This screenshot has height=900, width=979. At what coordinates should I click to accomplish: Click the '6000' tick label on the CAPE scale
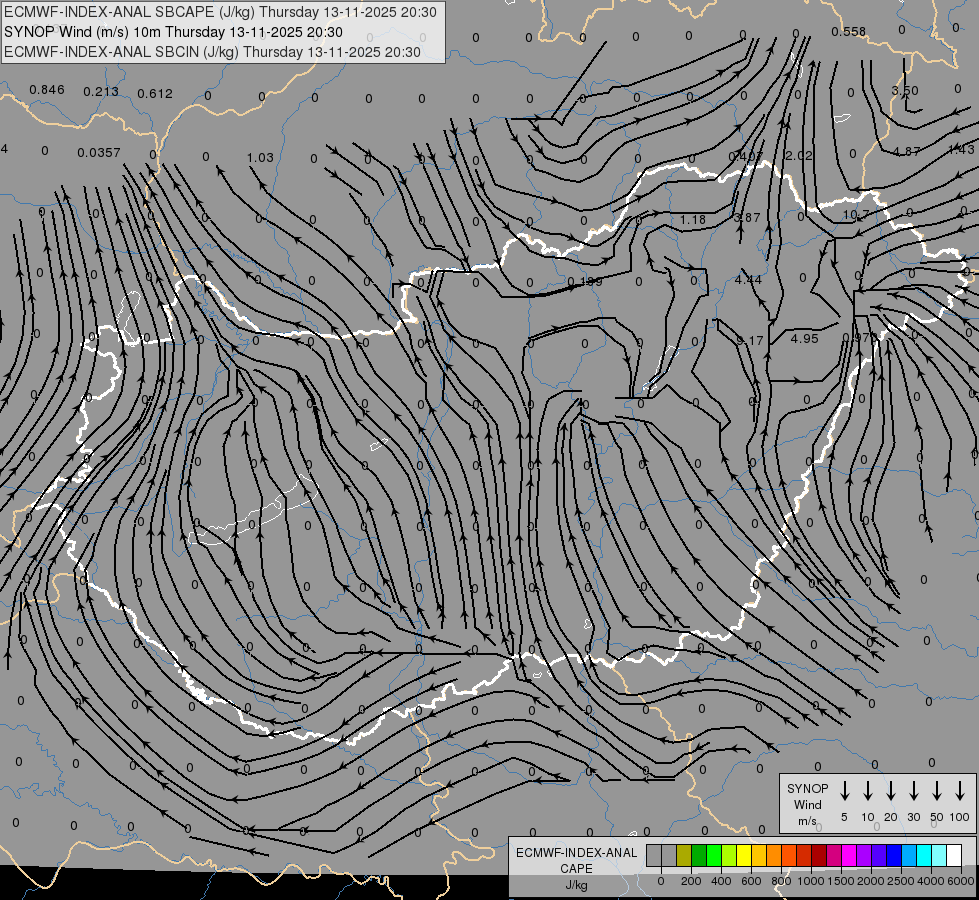(x=961, y=881)
